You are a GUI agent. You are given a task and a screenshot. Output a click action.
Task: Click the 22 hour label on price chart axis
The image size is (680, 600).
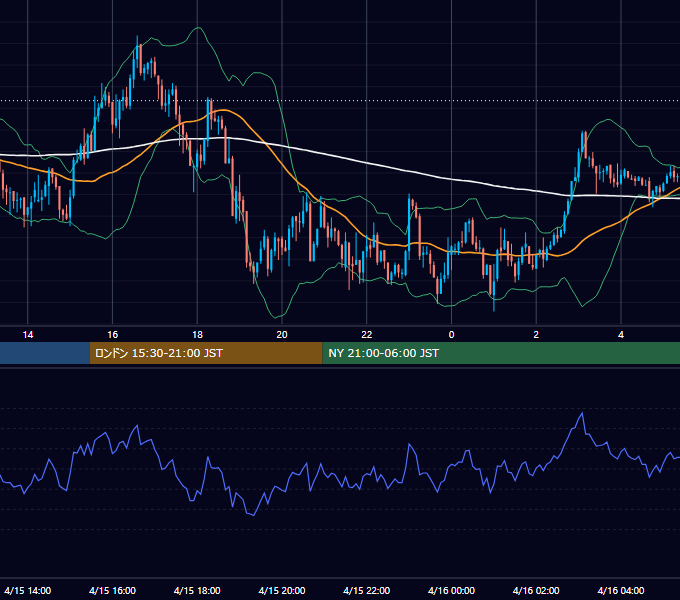click(x=367, y=335)
